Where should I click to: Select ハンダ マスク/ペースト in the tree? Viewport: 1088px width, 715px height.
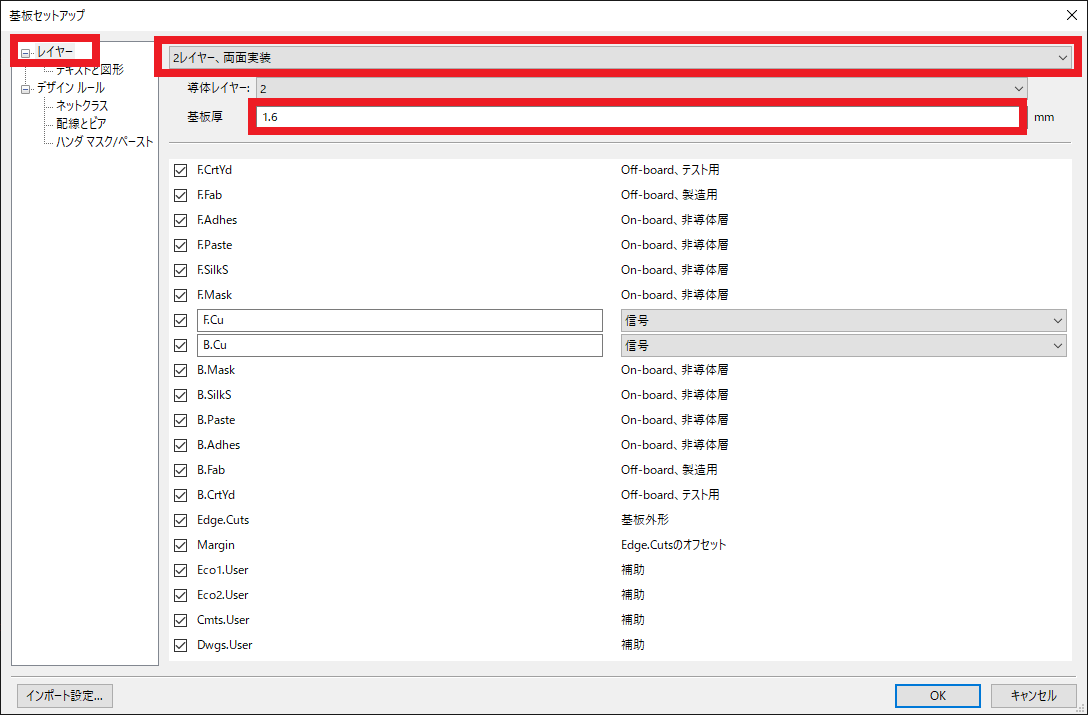coord(104,142)
